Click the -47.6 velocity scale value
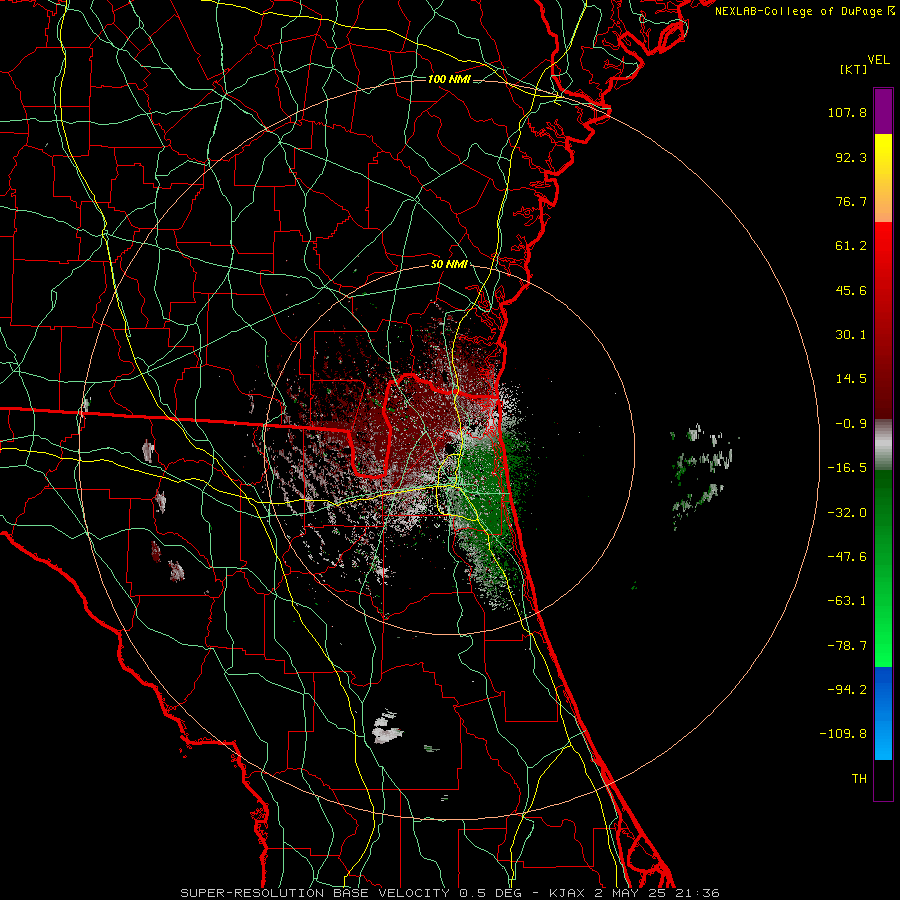900x900 pixels. (847, 557)
